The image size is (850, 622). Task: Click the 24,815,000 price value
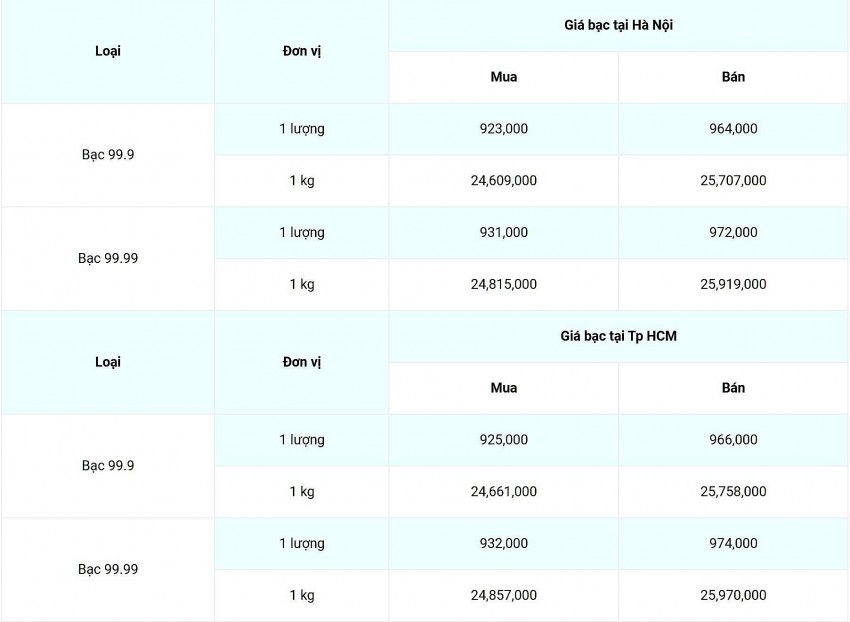point(504,284)
